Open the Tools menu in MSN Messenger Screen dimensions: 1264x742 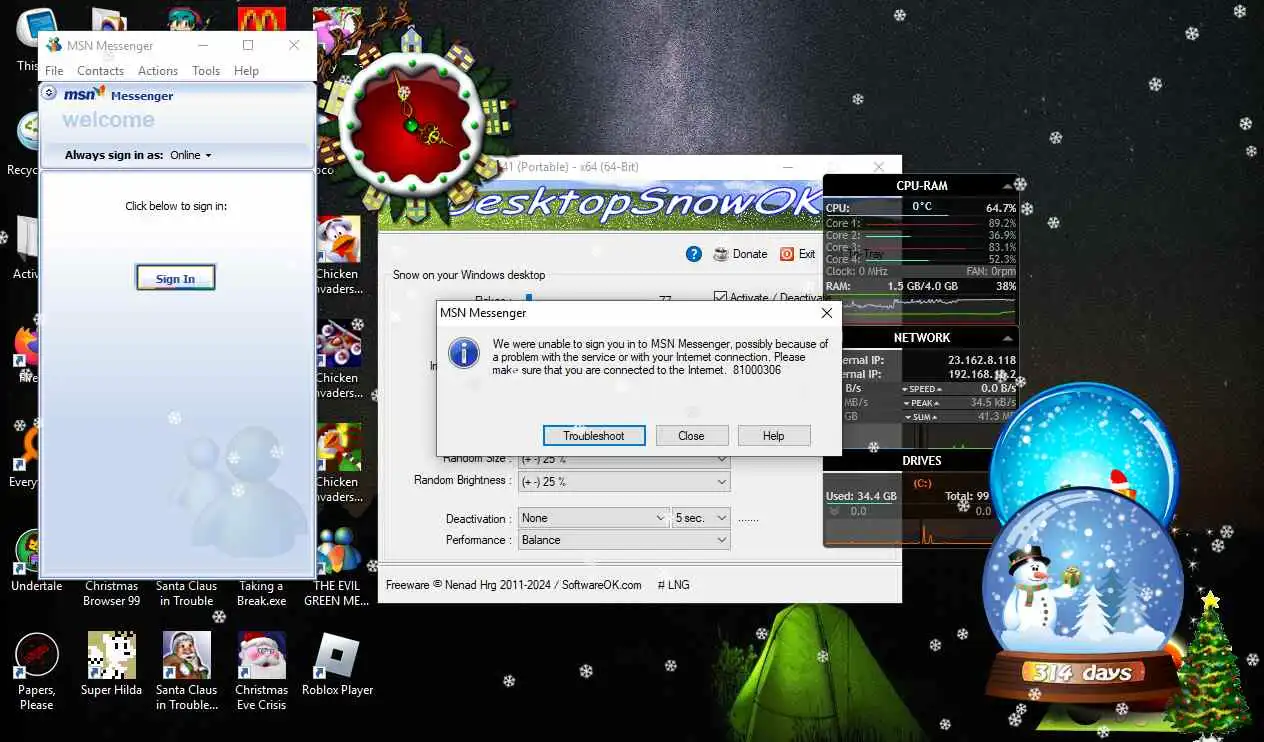tap(206, 71)
